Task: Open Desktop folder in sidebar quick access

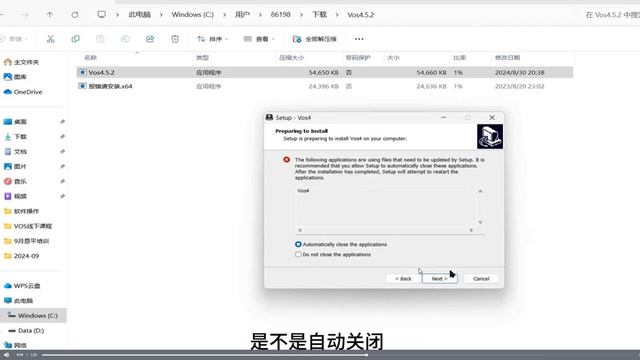Action: pos(15,122)
